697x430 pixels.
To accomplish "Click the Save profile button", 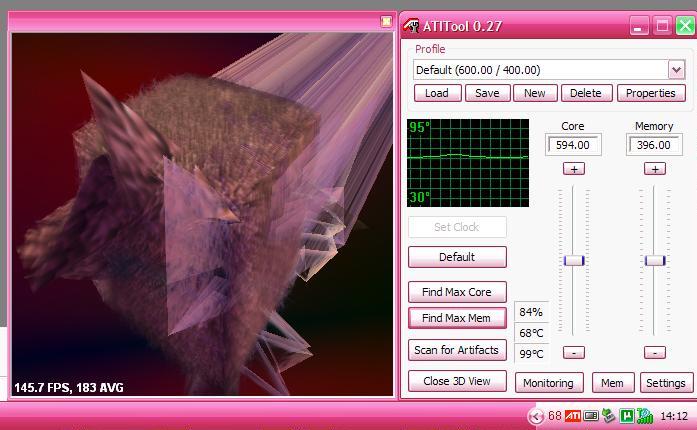I will point(487,93).
